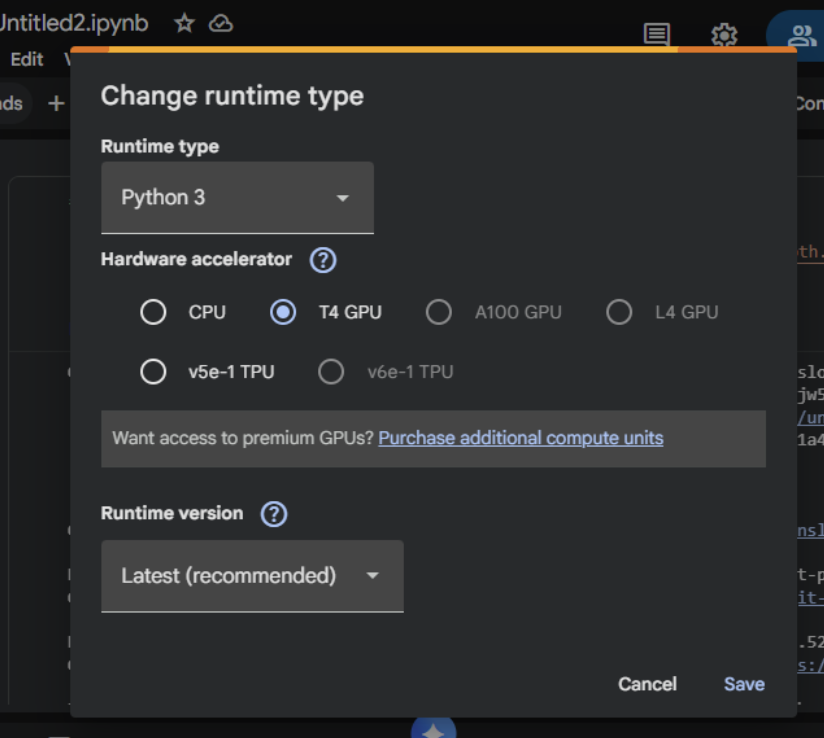This screenshot has width=824, height=738.
Task: Save the runtime type changes
Action: pyautogui.click(x=743, y=684)
